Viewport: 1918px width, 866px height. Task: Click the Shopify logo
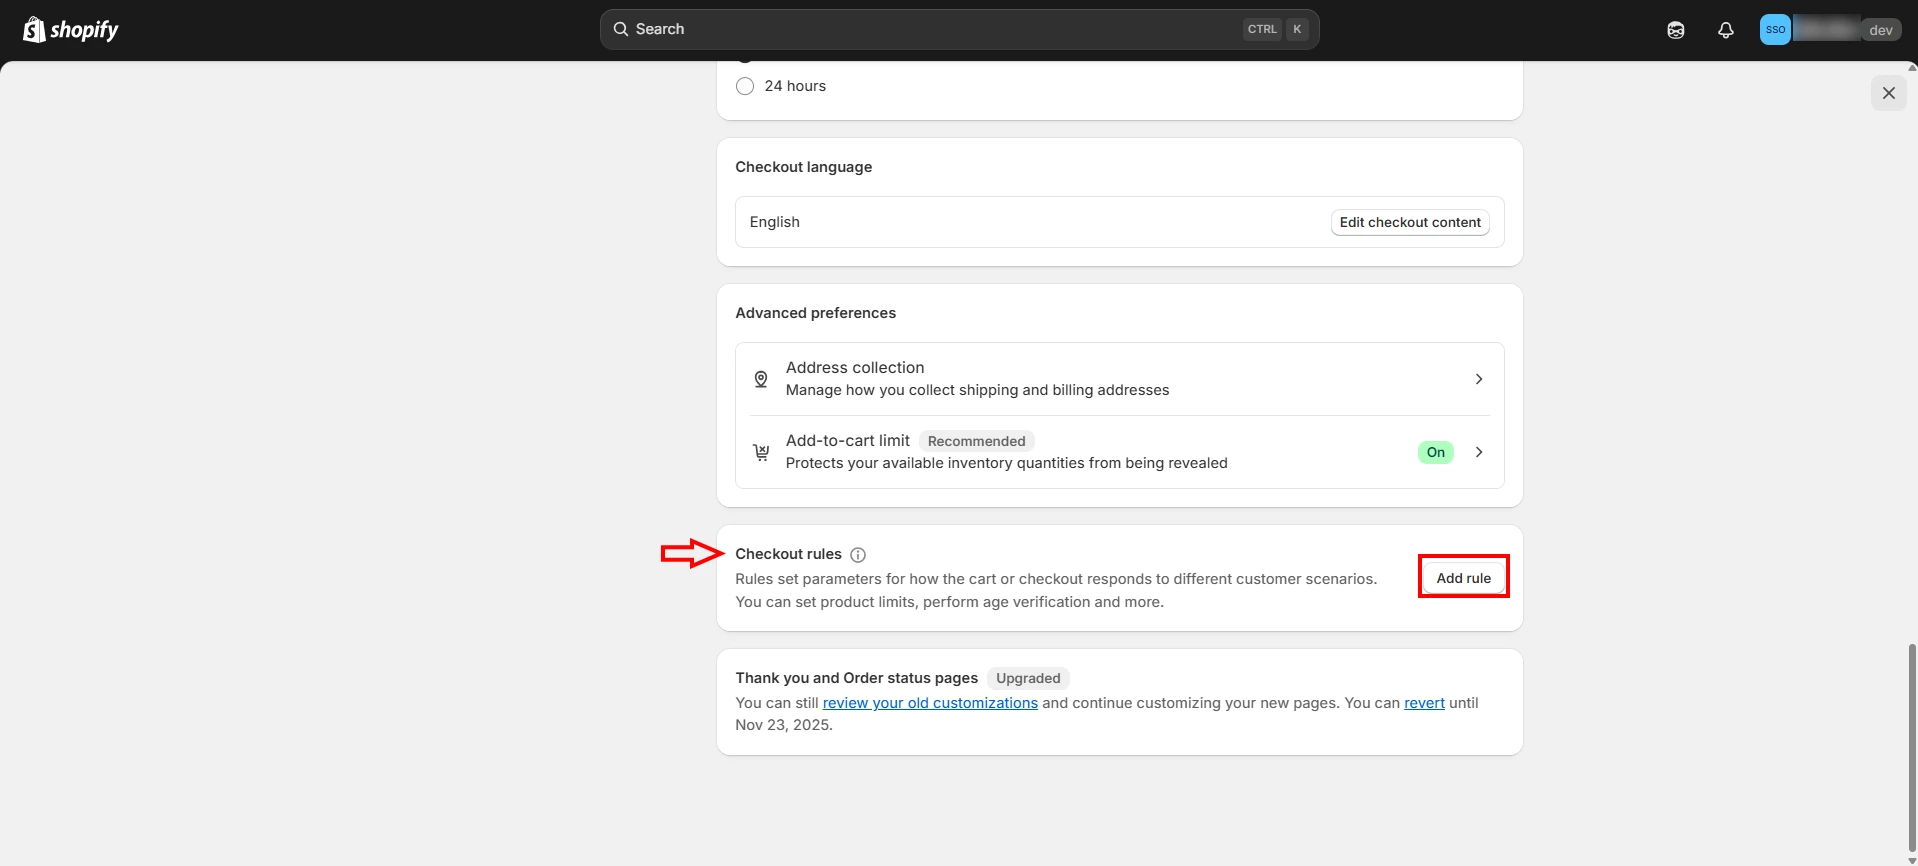(70, 30)
